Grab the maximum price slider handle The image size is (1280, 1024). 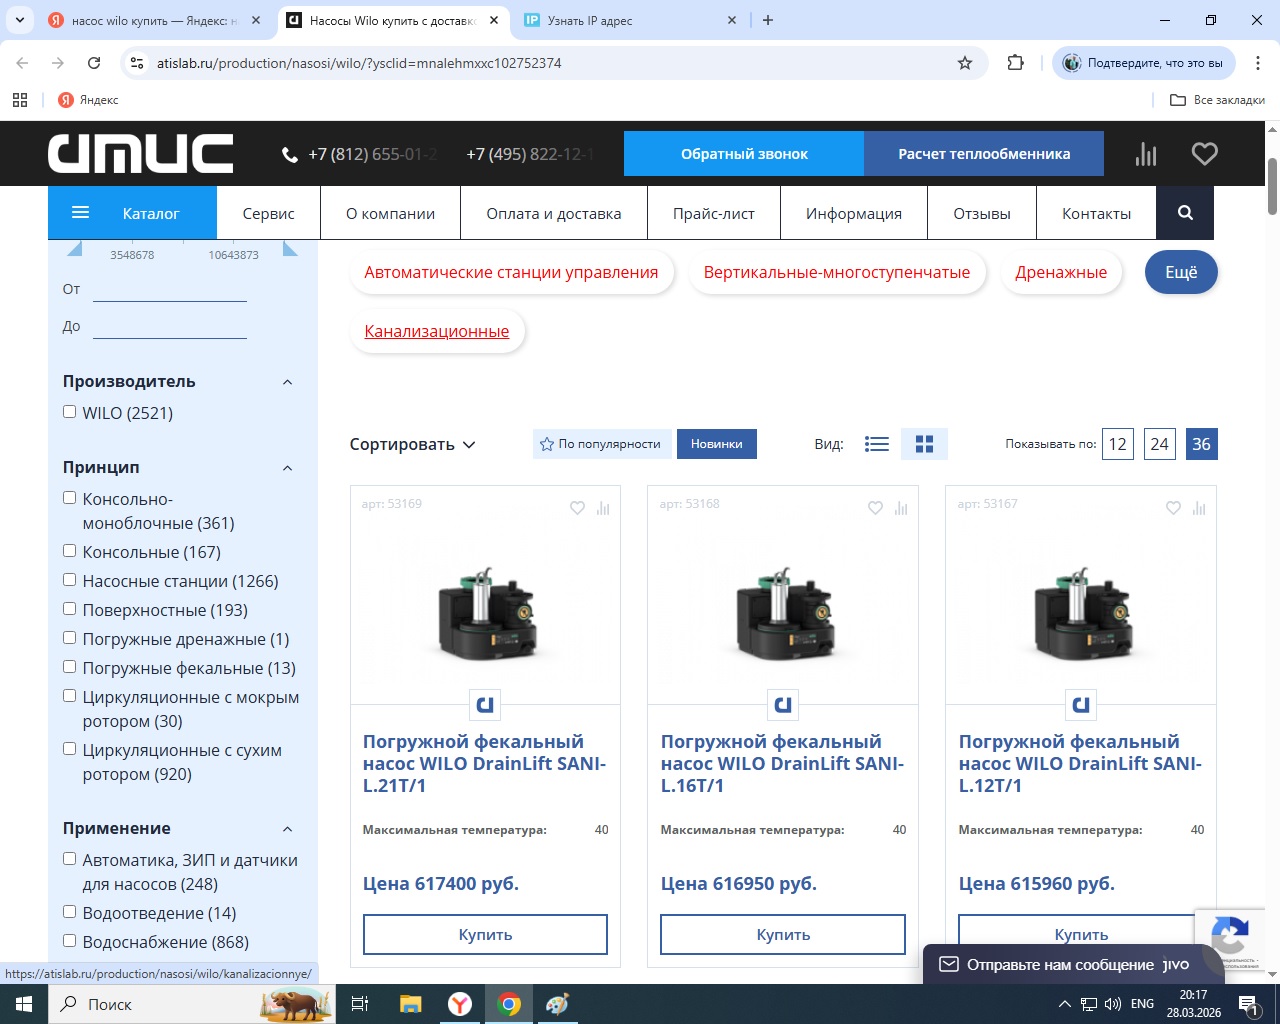(290, 248)
